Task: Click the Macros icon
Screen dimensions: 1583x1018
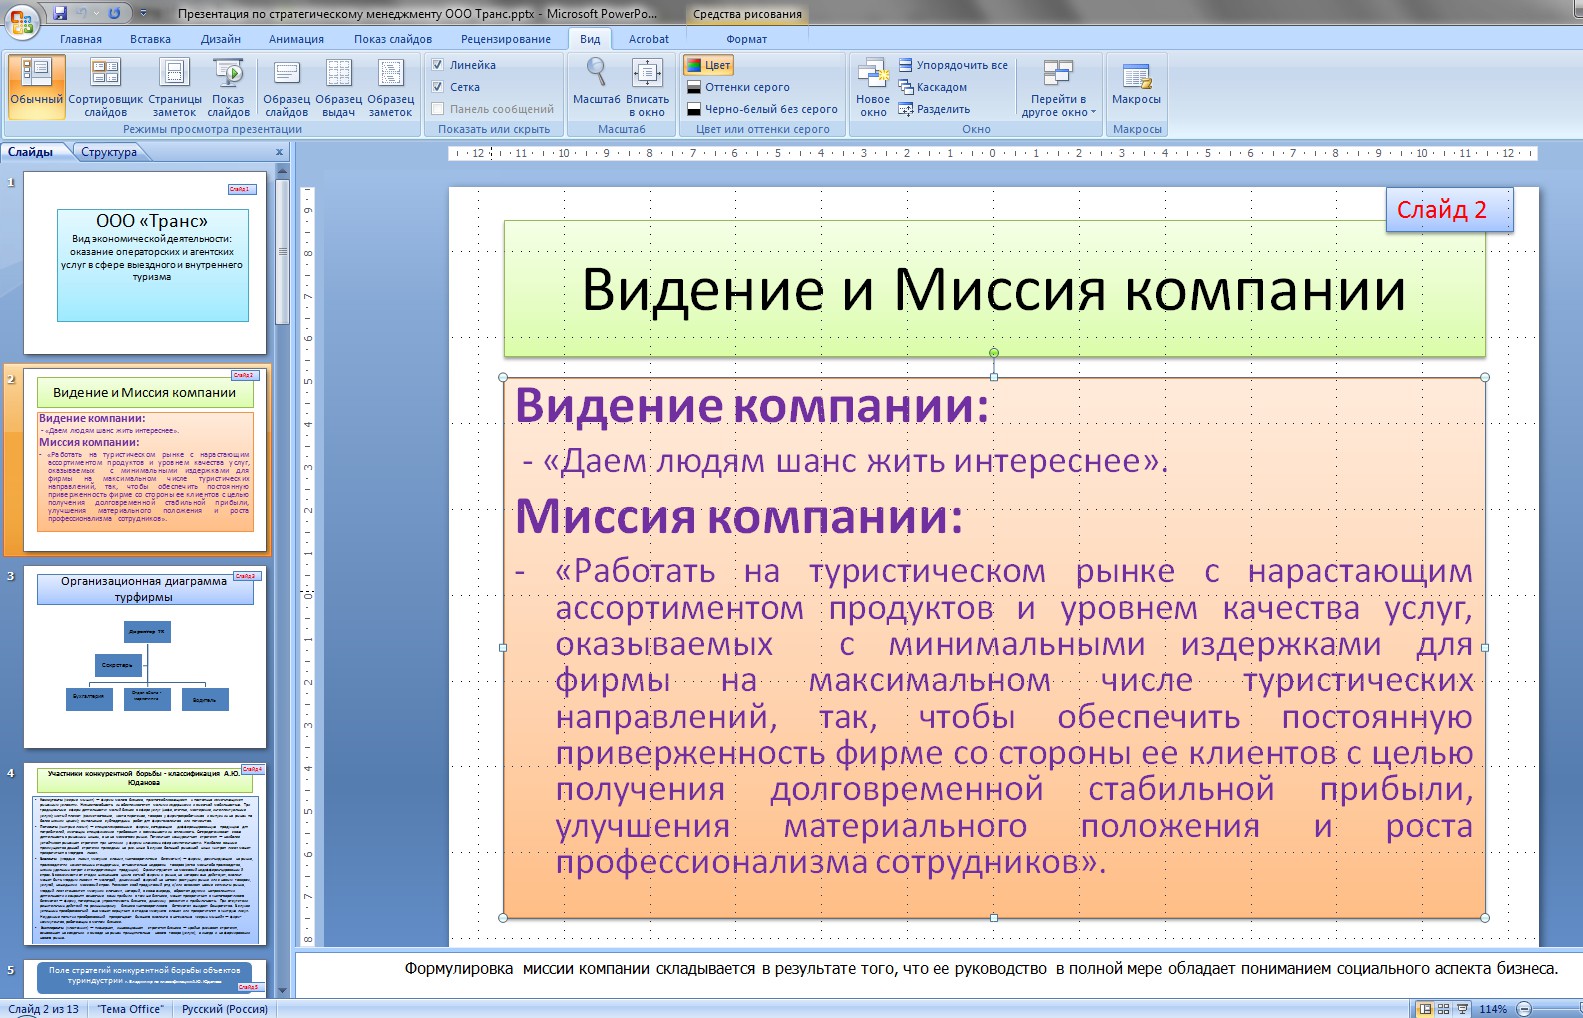Action: tap(1136, 84)
